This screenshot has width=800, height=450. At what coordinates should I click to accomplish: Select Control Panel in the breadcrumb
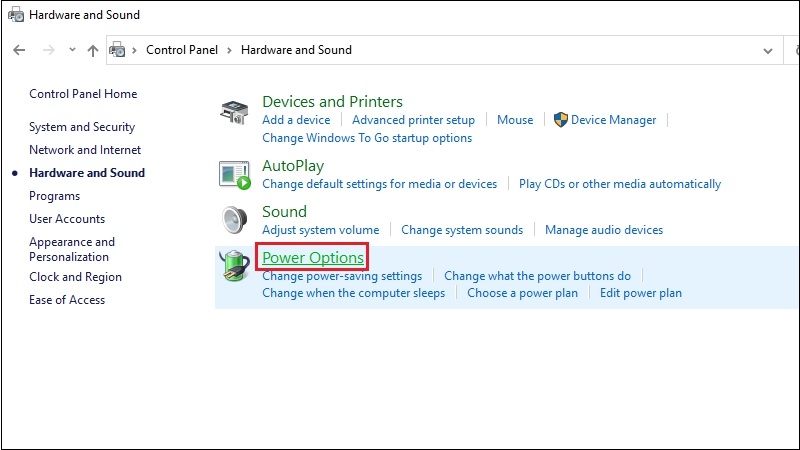coord(182,50)
